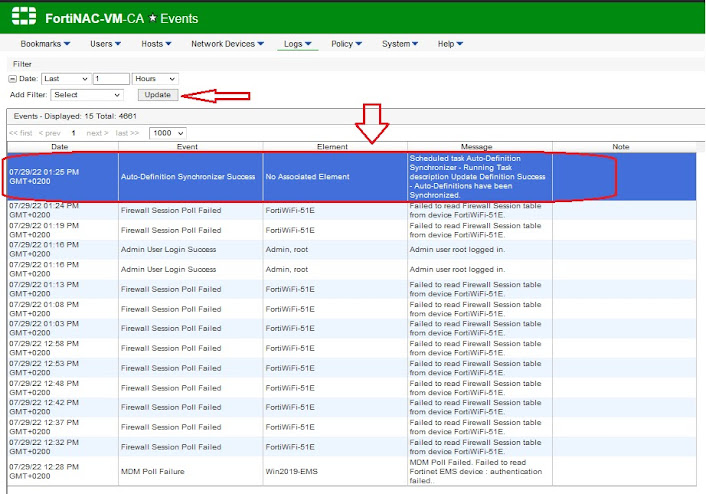Select the 07/29/22 12:58 PM event row
The height and width of the screenshot is (494, 706).
point(352,349)
